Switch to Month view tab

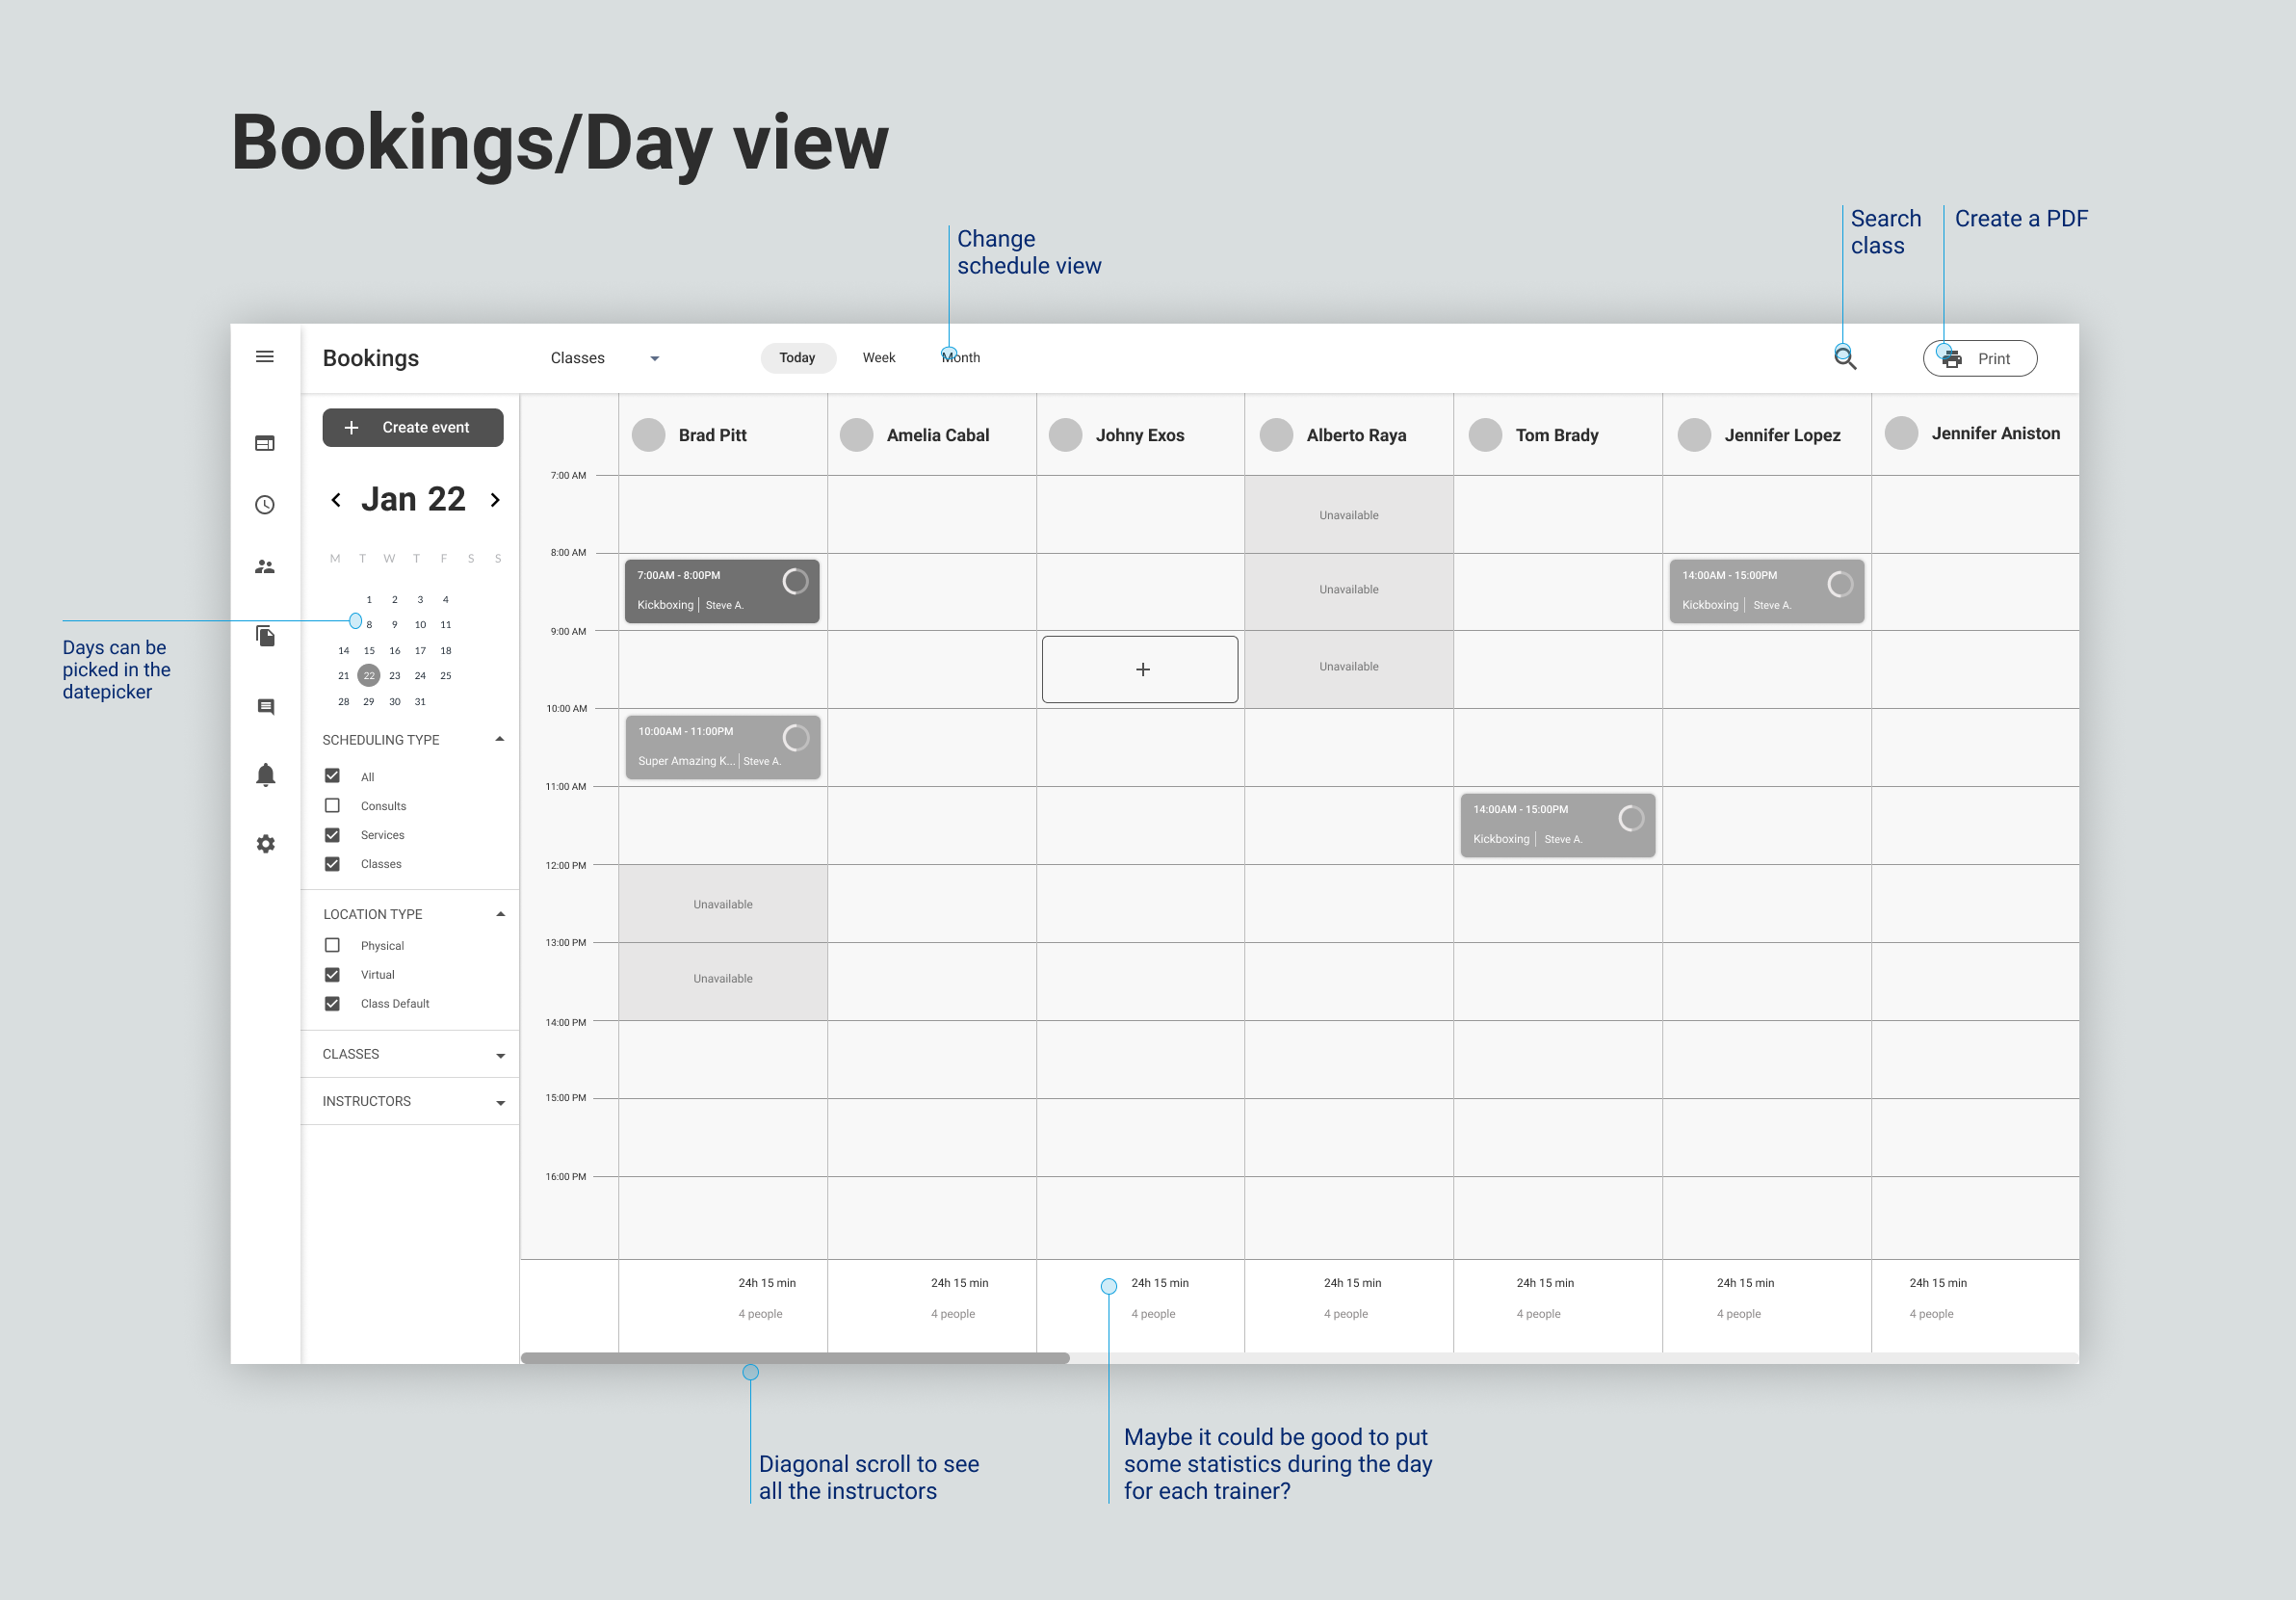click(x=961, y=358)
